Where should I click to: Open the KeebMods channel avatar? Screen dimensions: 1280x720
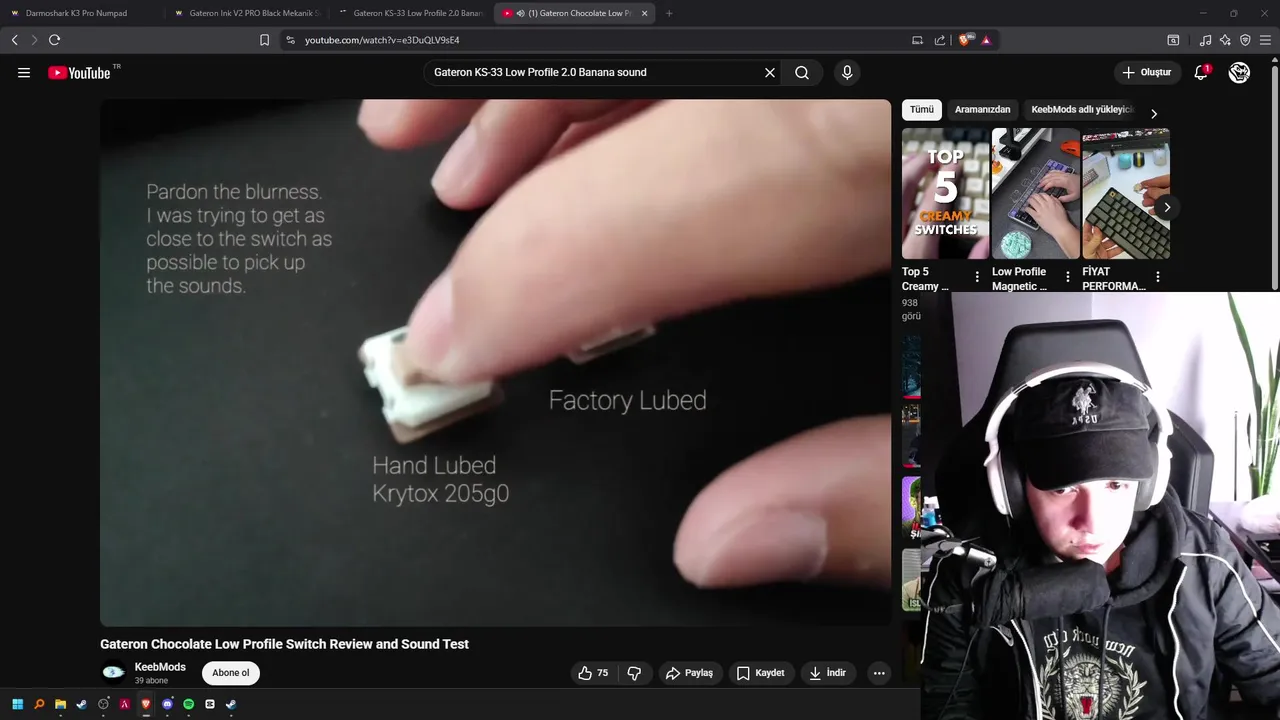tap(113, 673)
